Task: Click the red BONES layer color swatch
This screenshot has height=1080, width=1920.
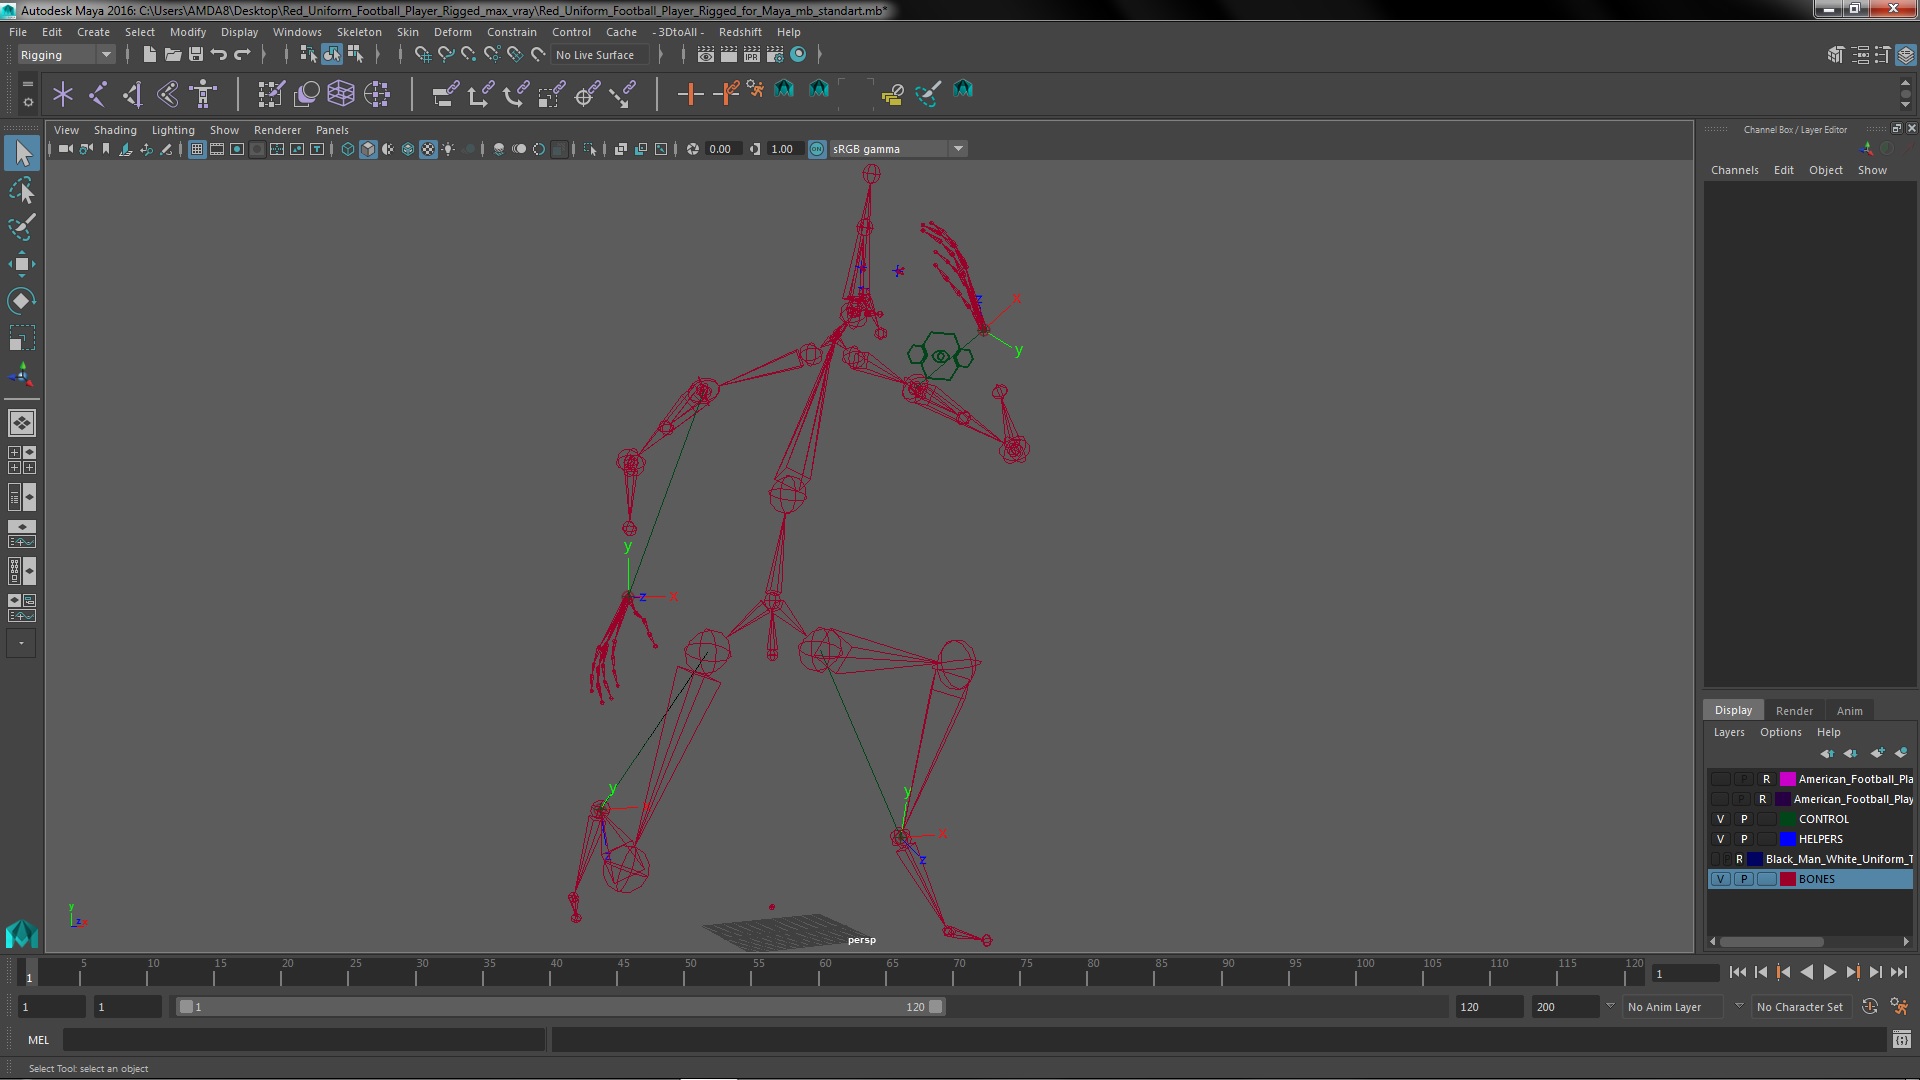Action: coord(1787,879)
